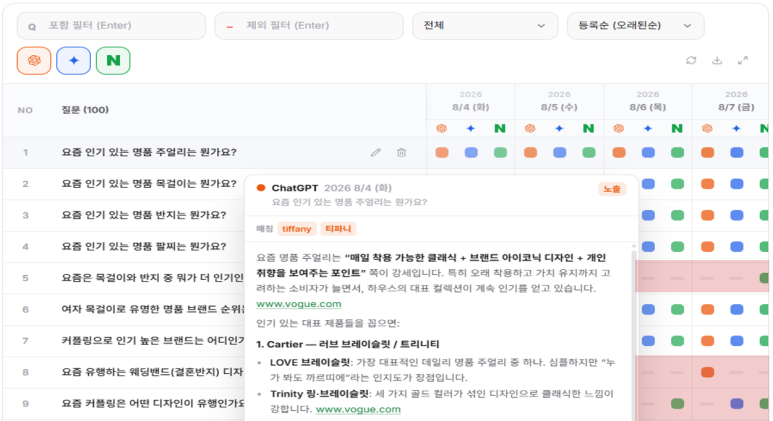Click row 1 ChatGPT orange cell for 8/4

[x=442, y=152]
